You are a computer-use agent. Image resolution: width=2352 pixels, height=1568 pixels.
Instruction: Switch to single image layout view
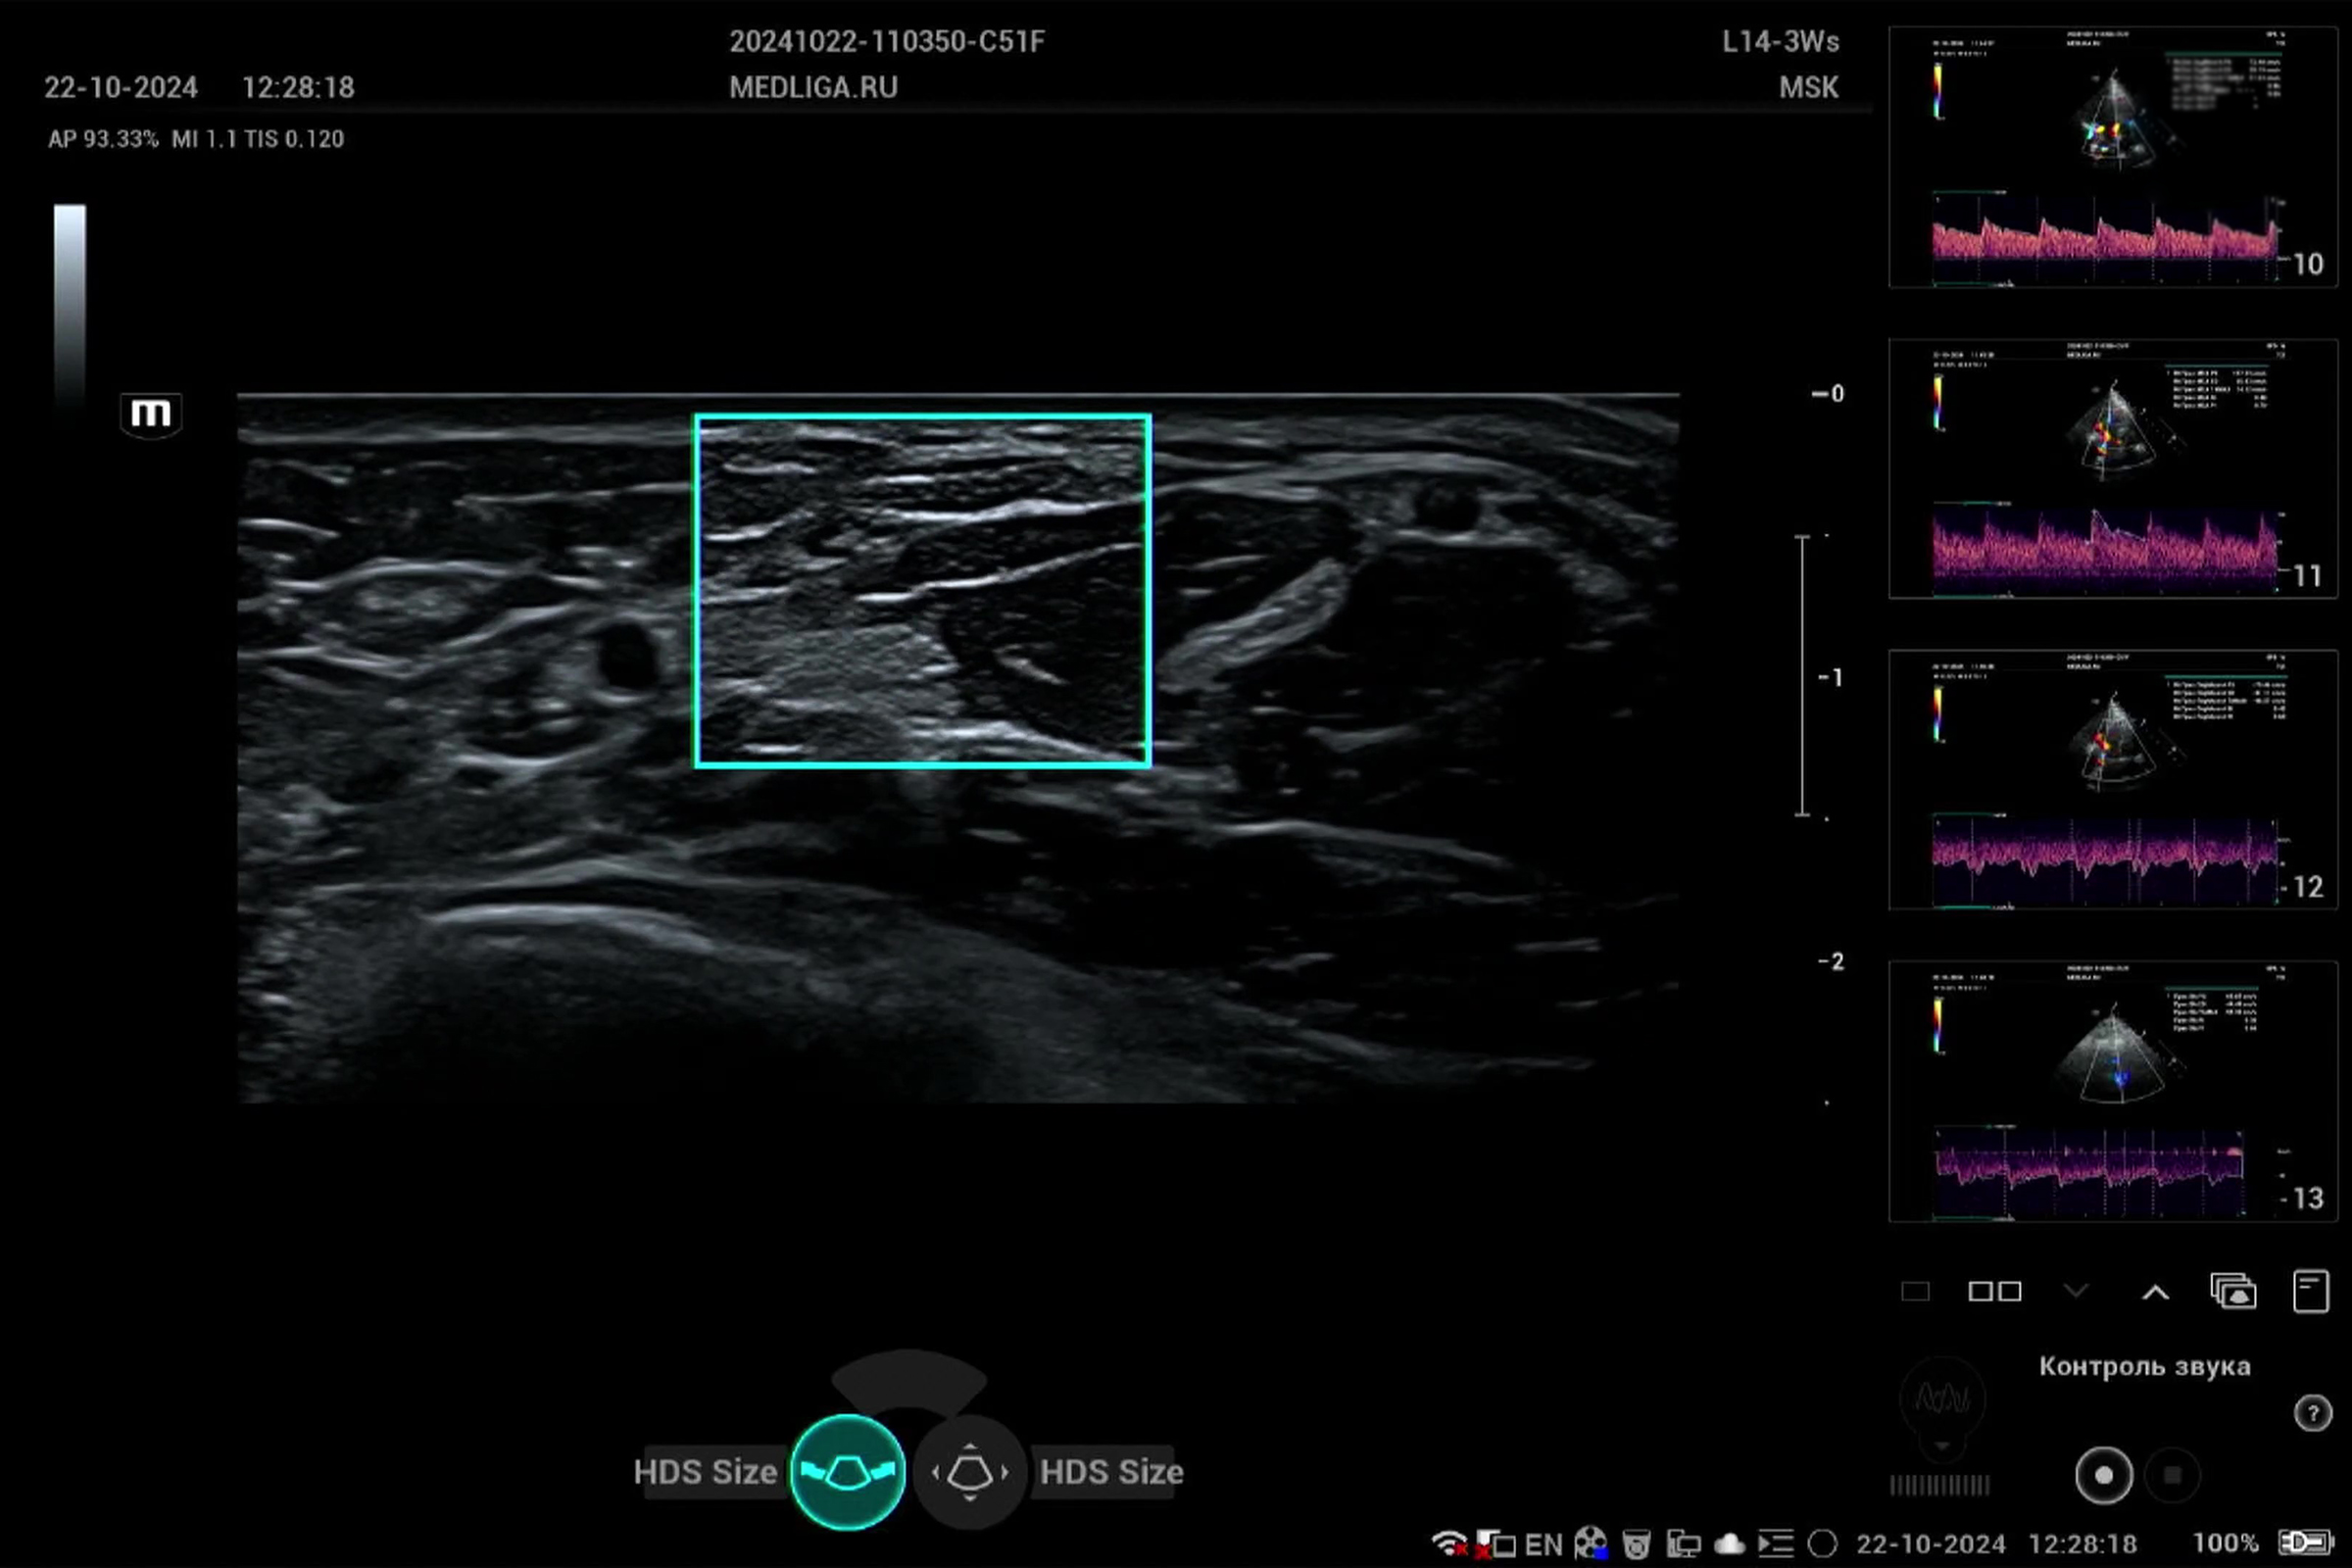point(1915,1291)
